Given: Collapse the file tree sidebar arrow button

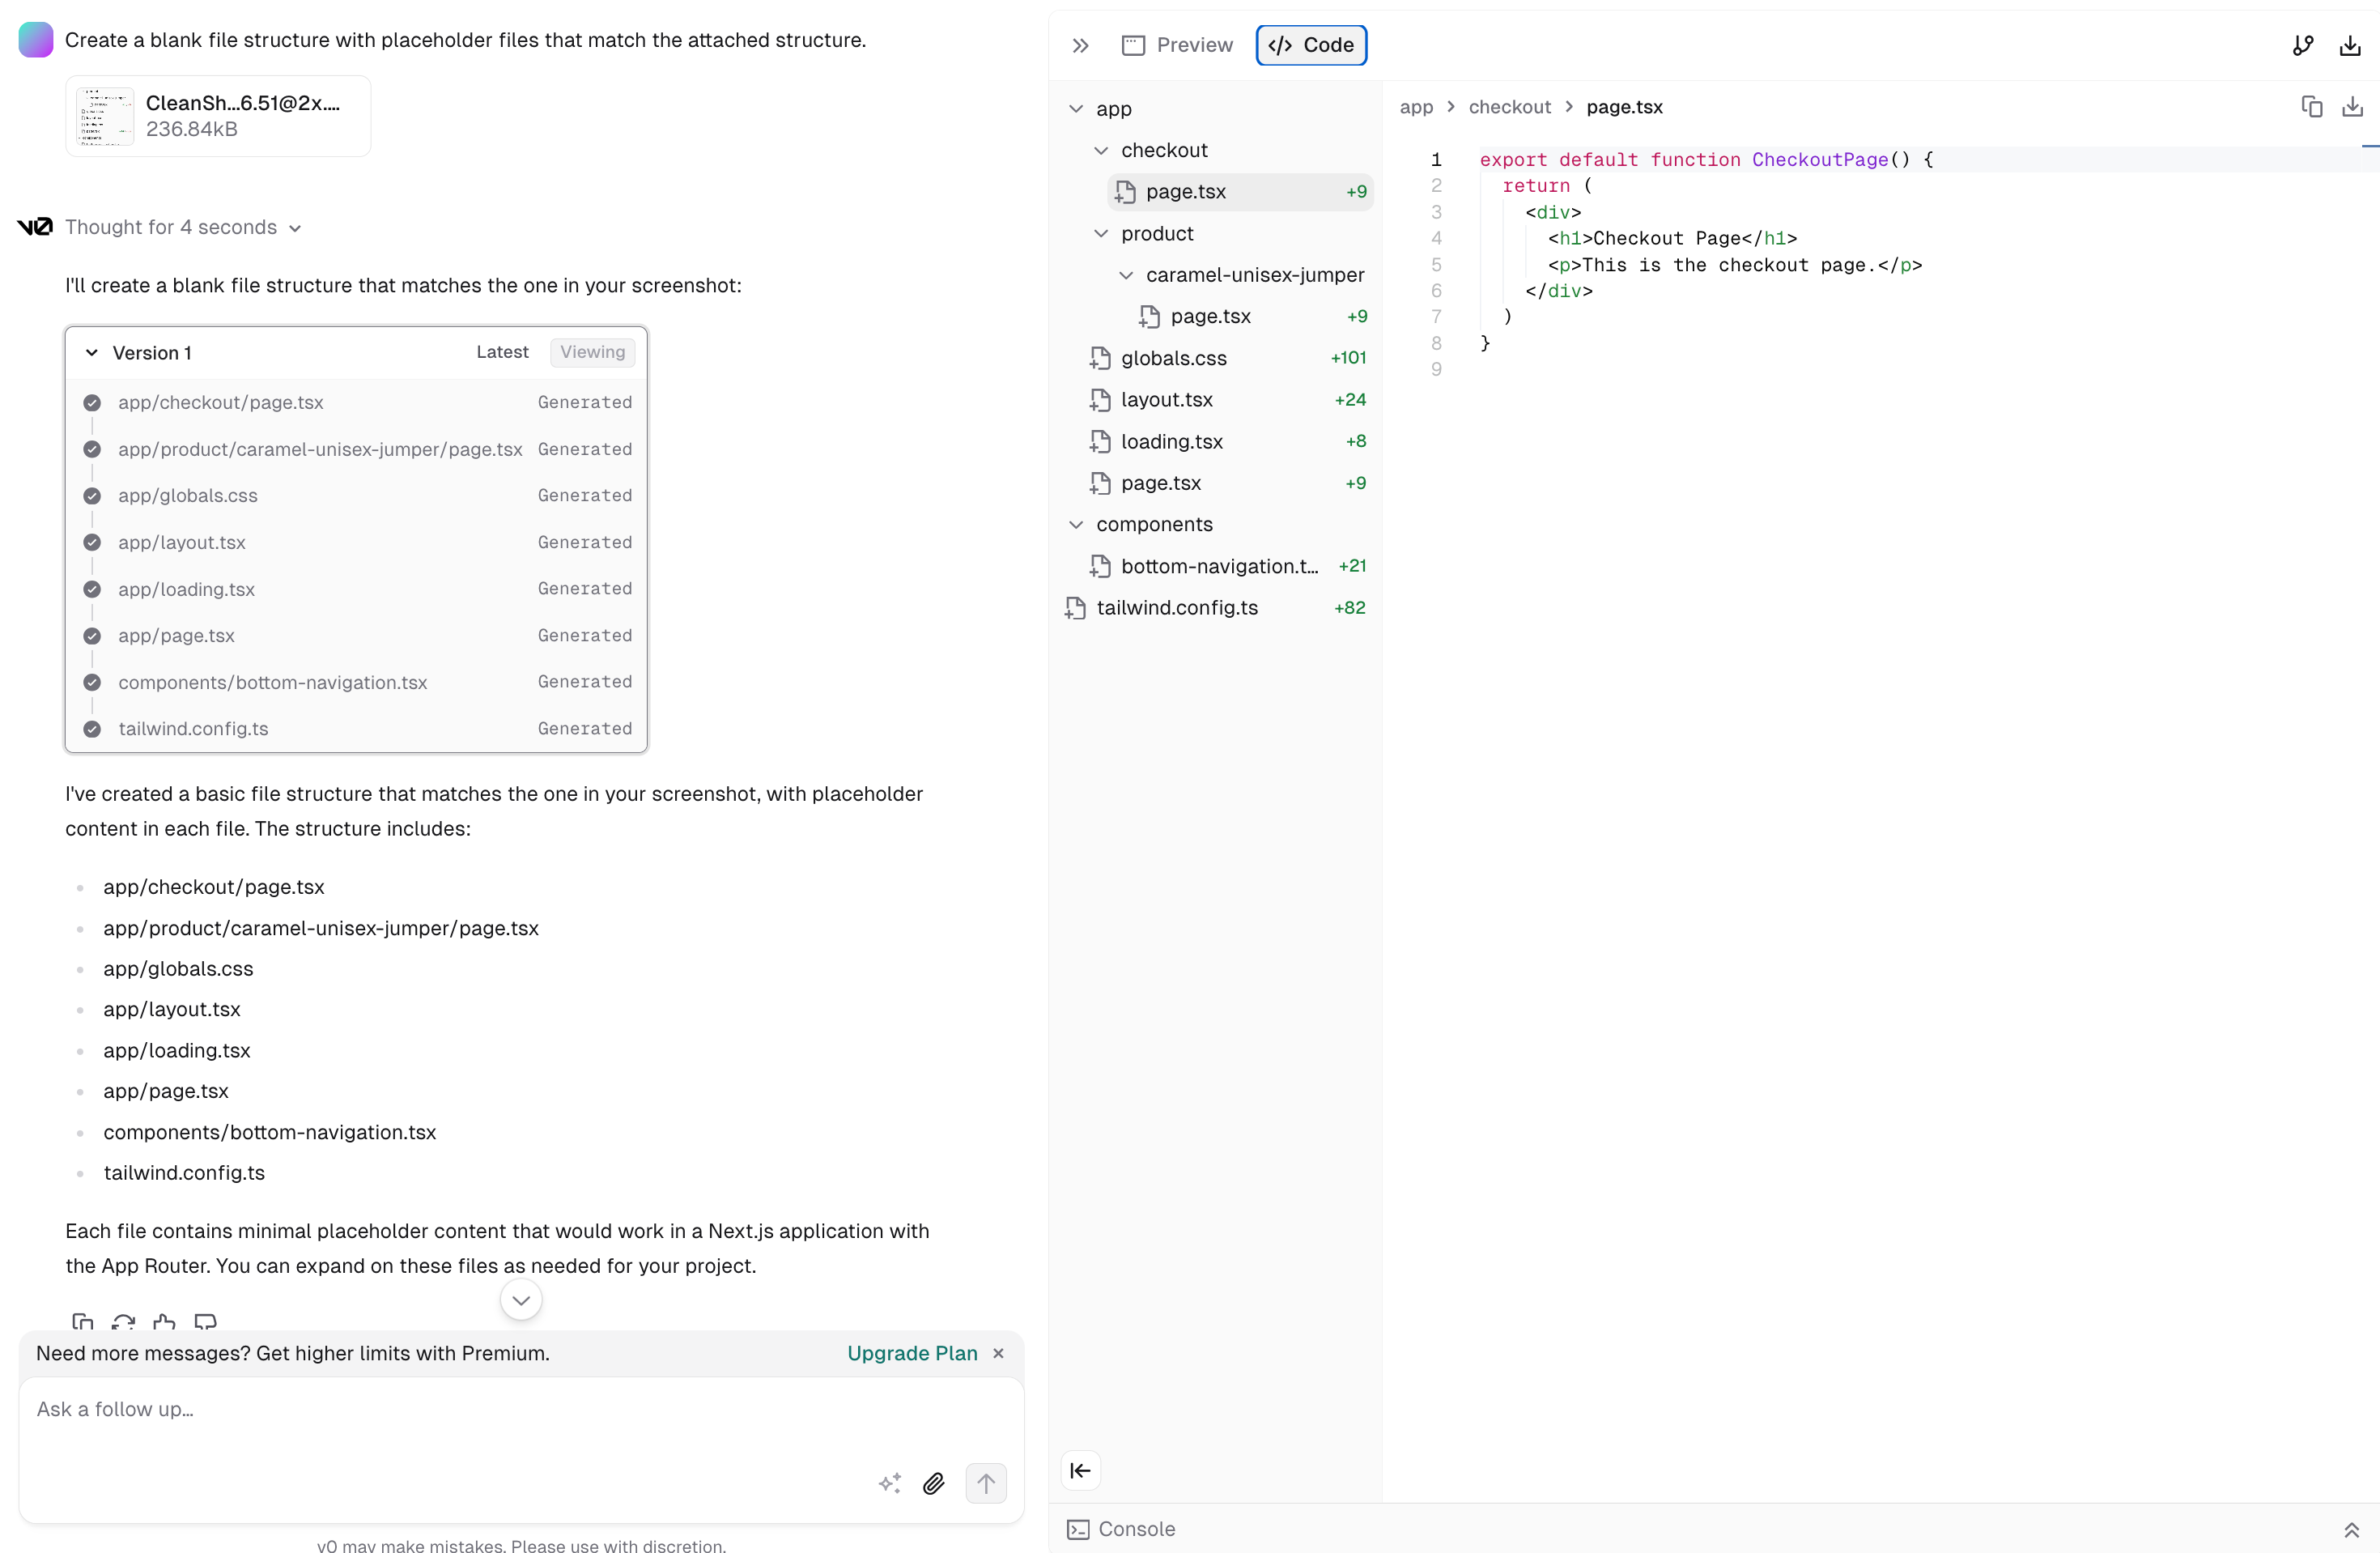Looking at the screenshot, I should click(1080, 1470).
